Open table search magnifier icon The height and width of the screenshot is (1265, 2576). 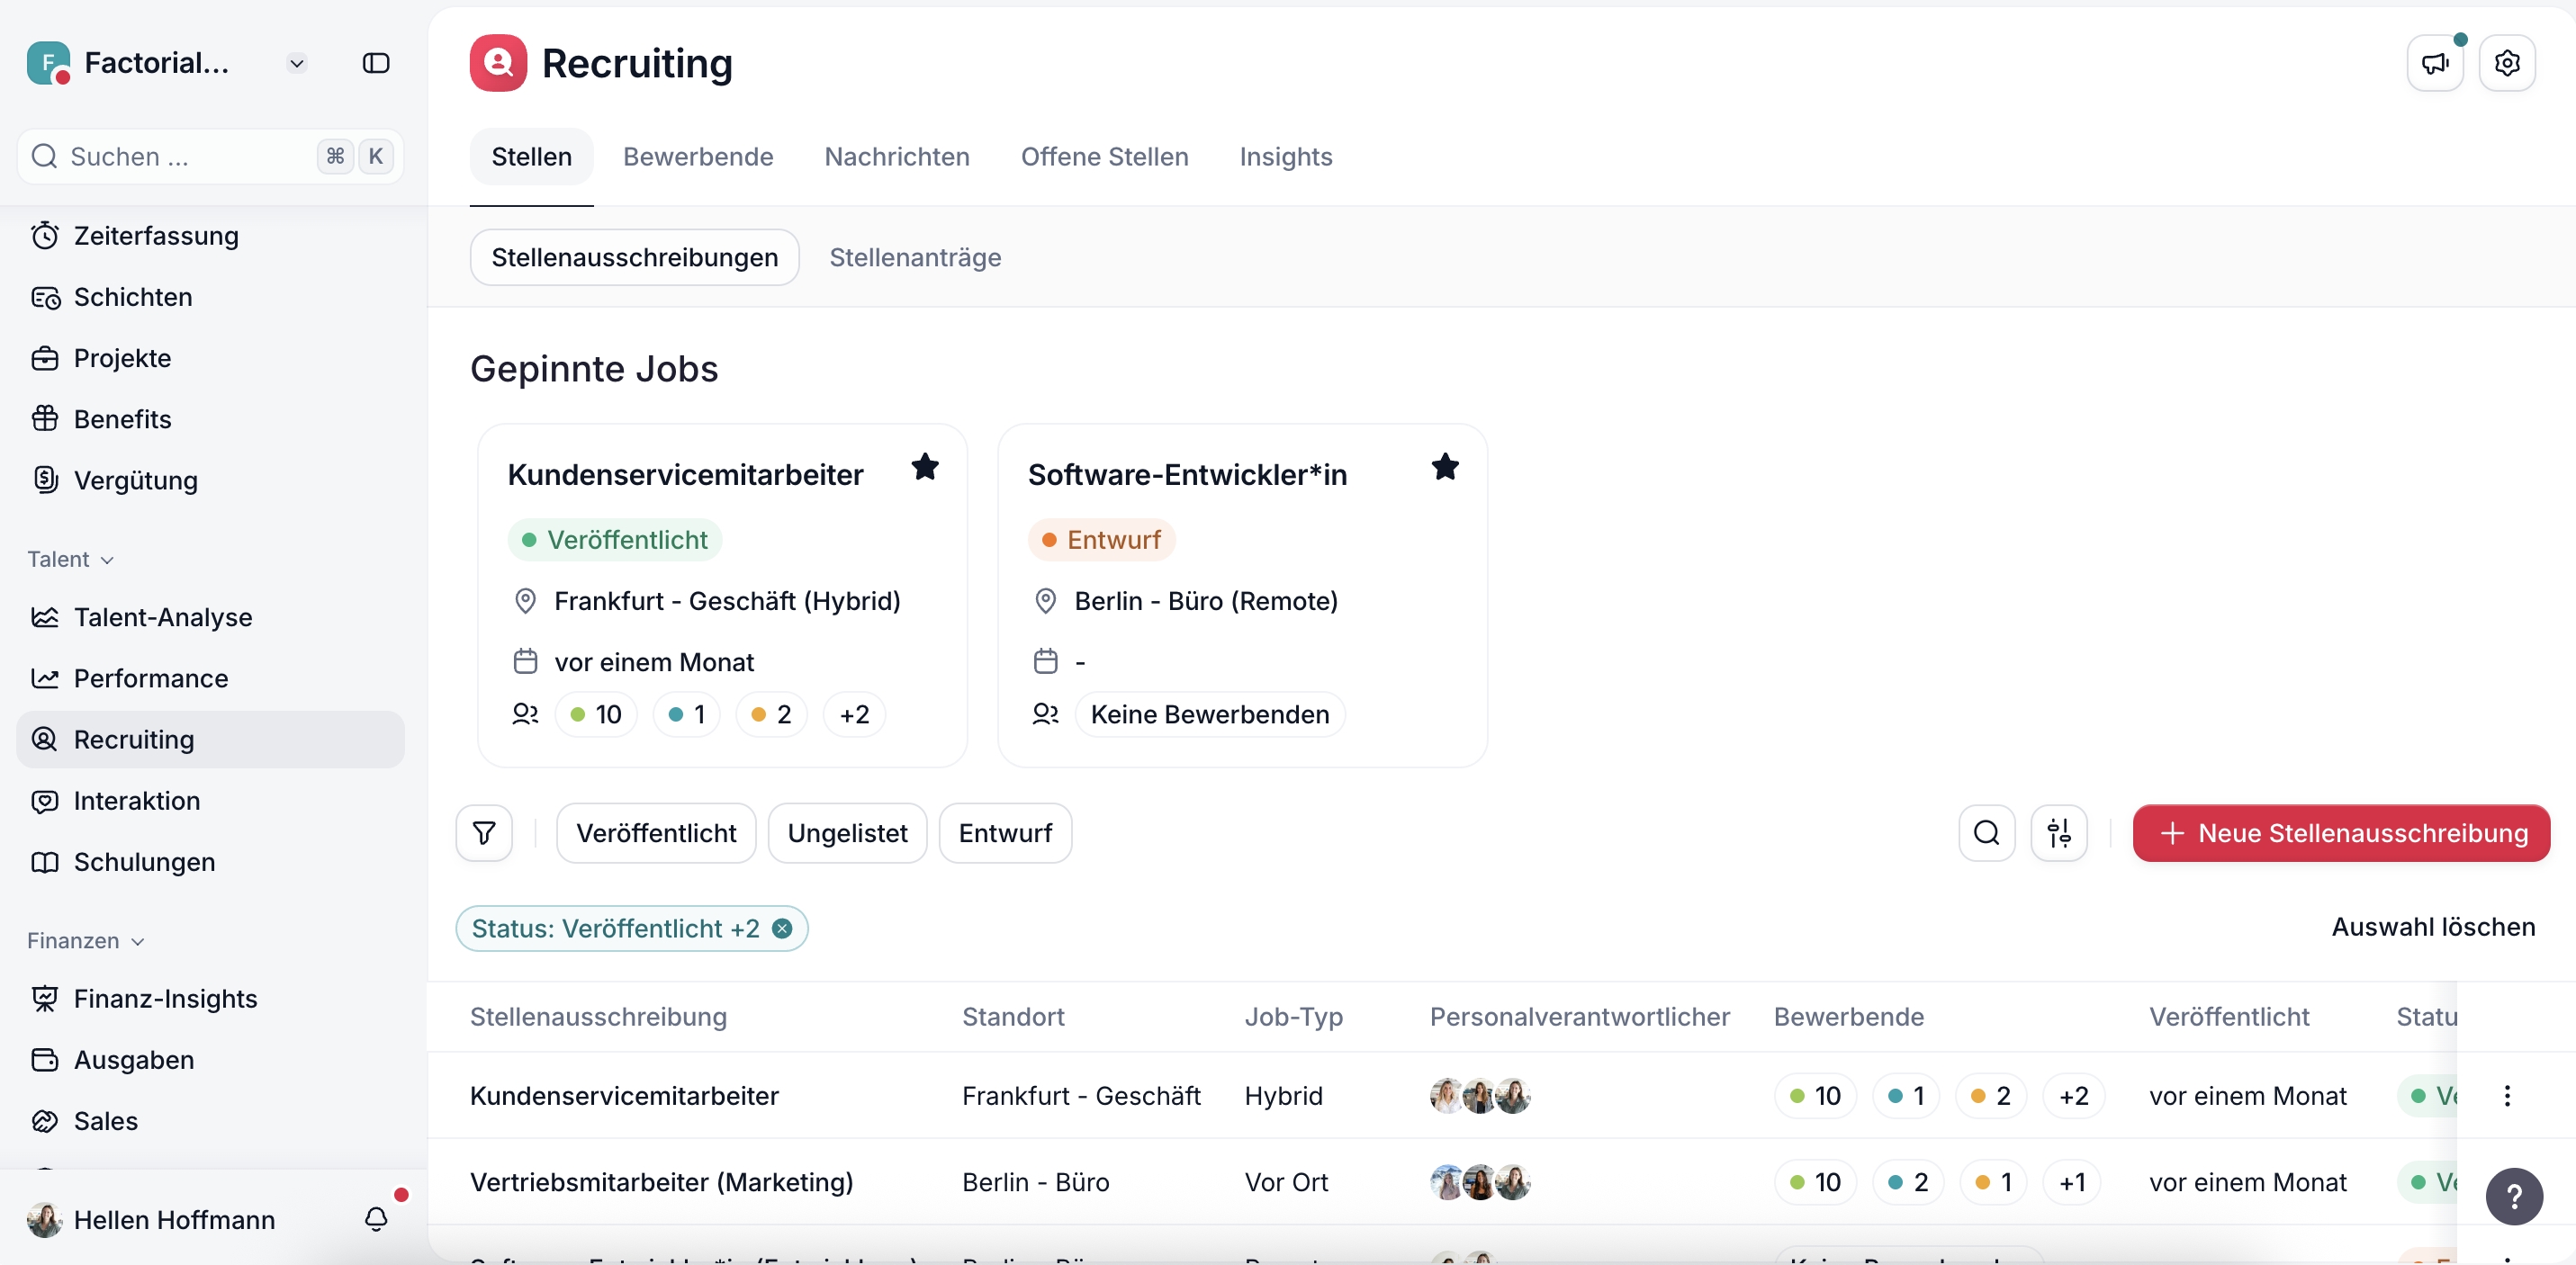[x=1986, y=832]
